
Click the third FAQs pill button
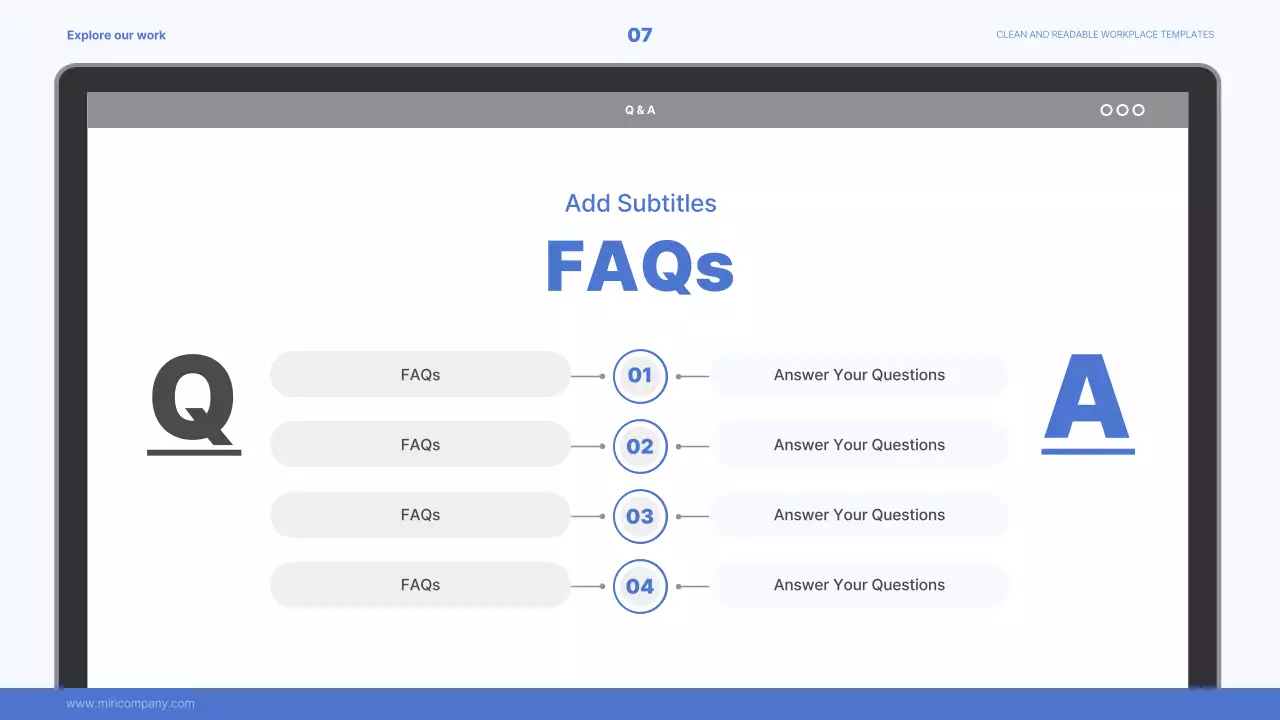420,515
